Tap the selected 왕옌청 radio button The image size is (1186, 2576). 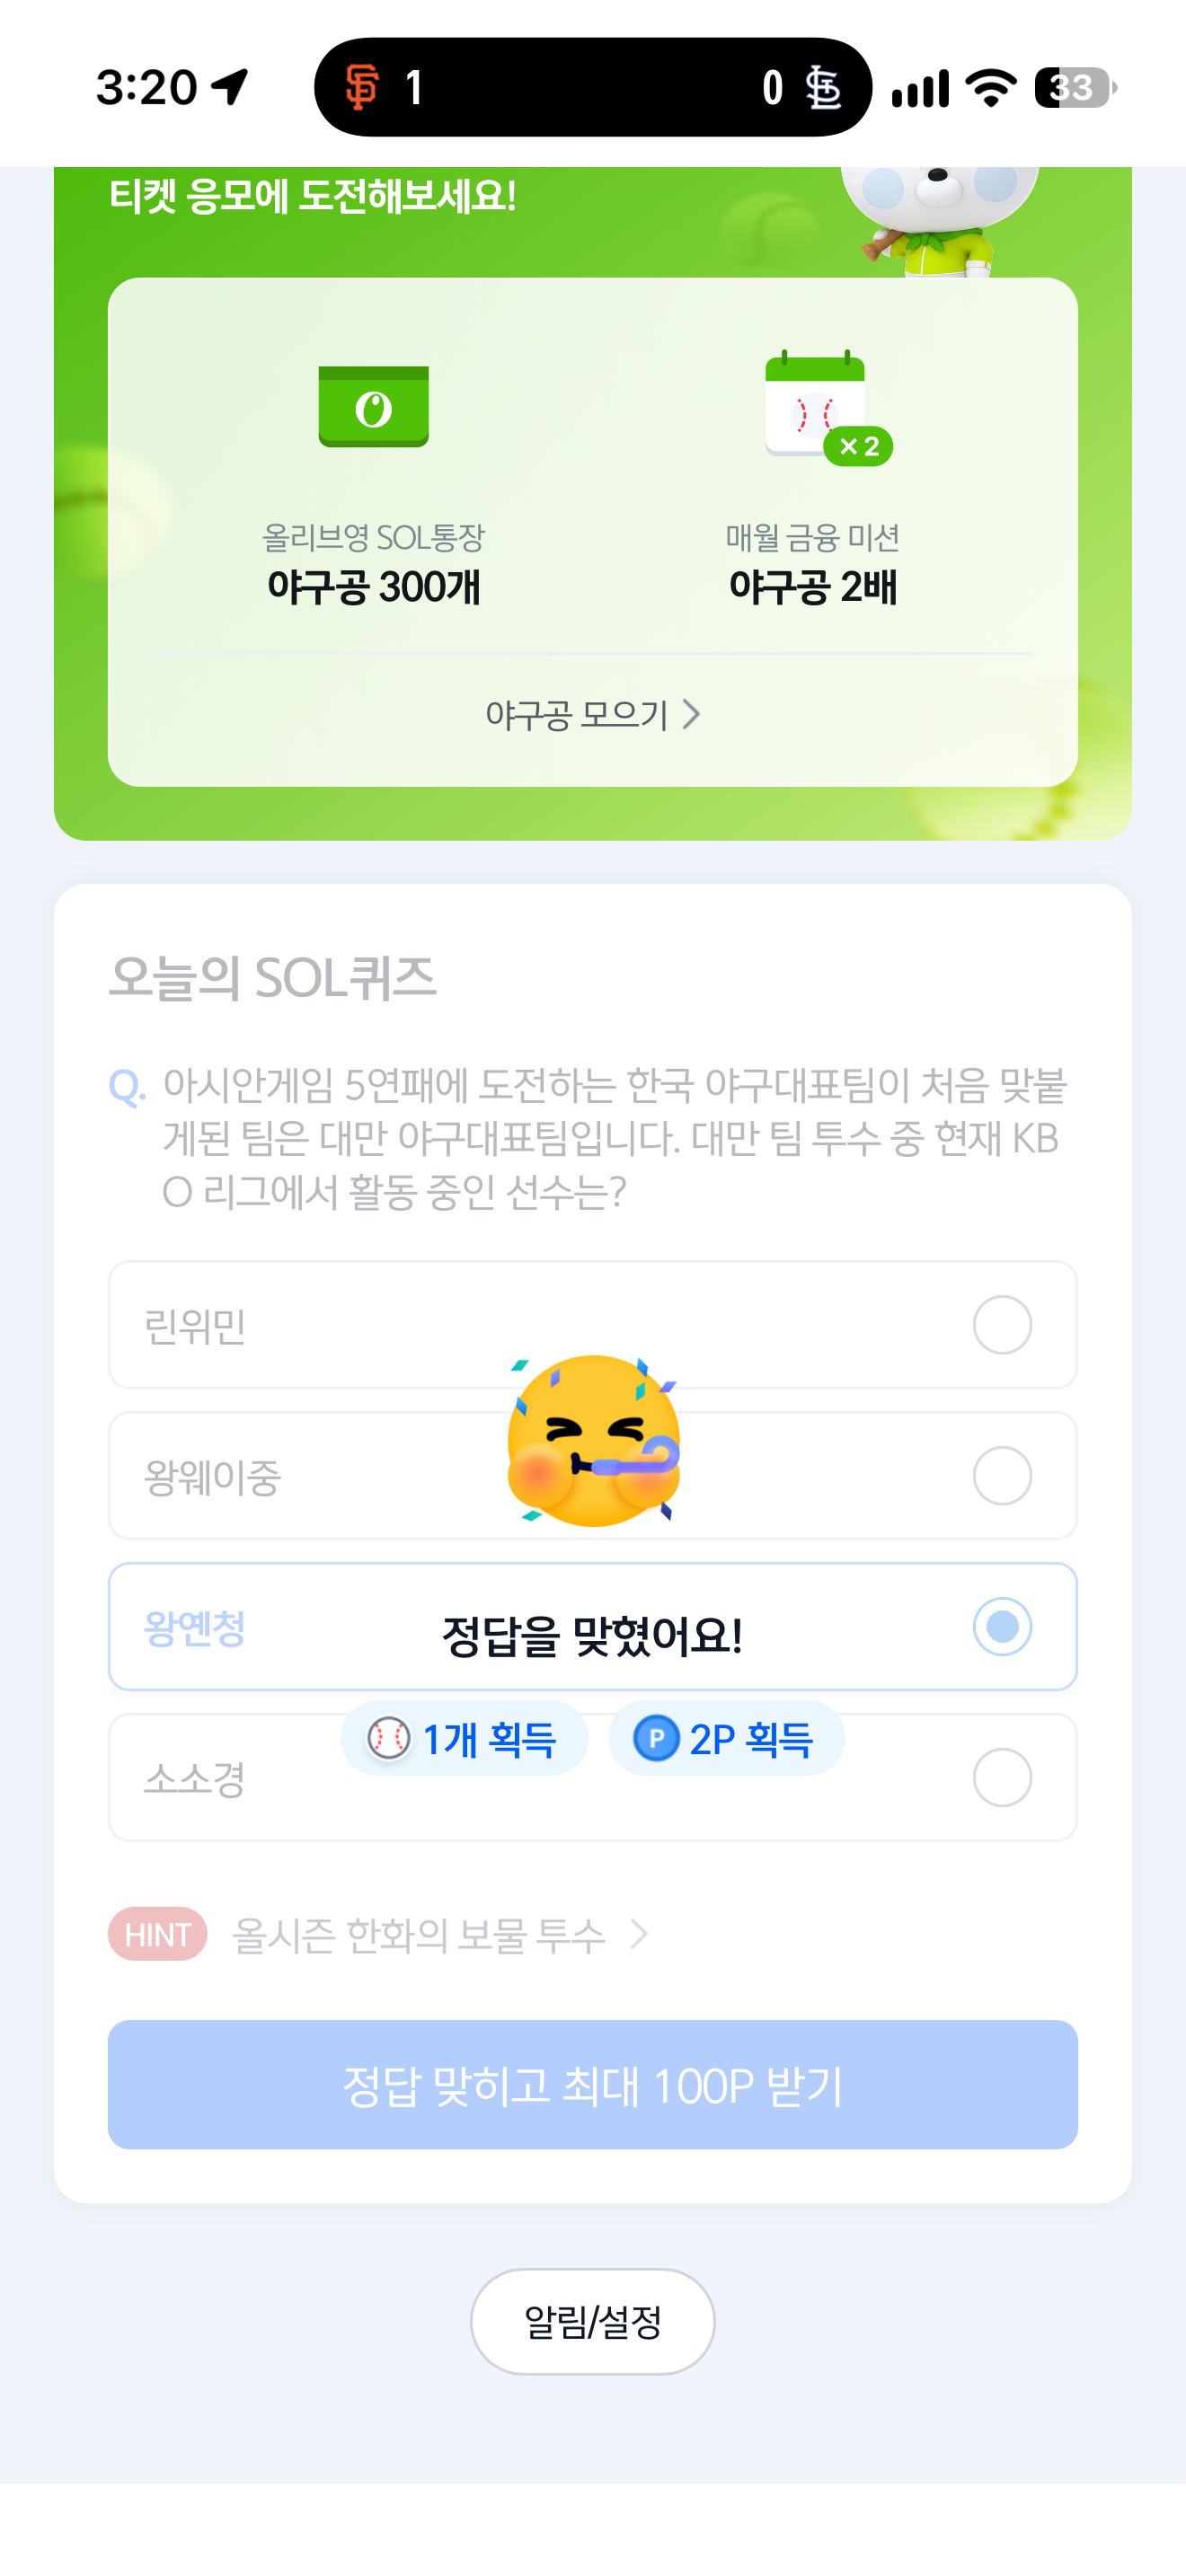tap(1002, 1627)
